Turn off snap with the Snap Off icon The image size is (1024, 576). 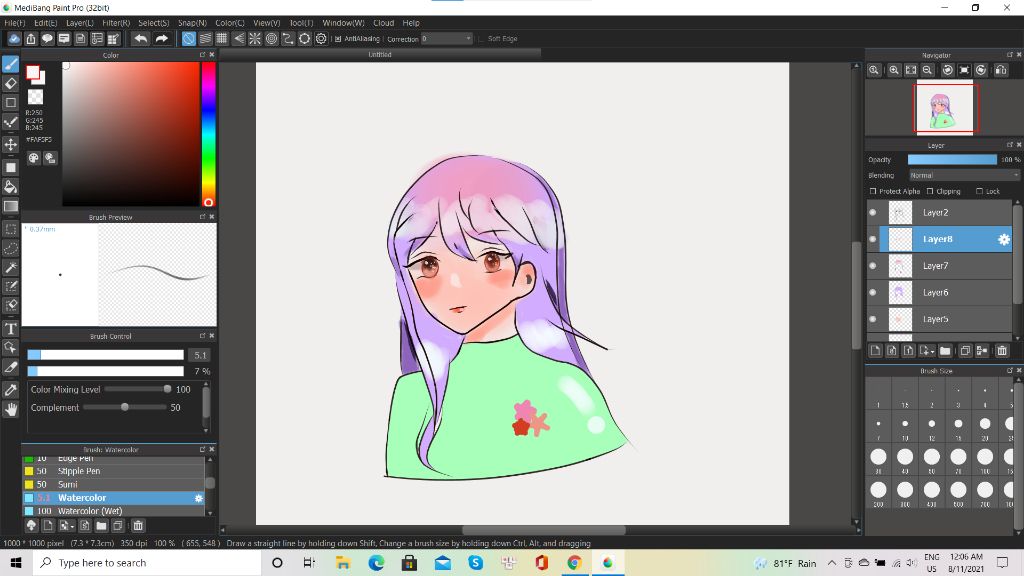coord(188,39)
